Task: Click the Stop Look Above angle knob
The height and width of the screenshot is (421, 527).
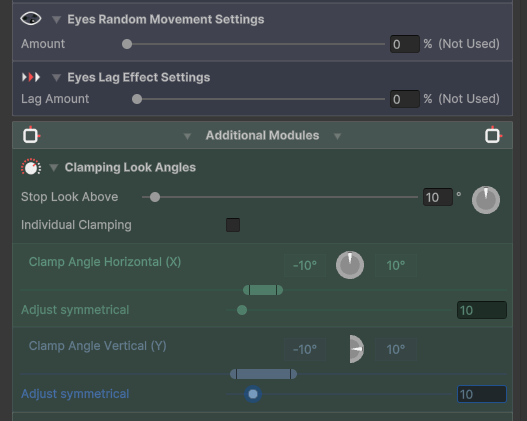Action: click(x=486, y=200)
